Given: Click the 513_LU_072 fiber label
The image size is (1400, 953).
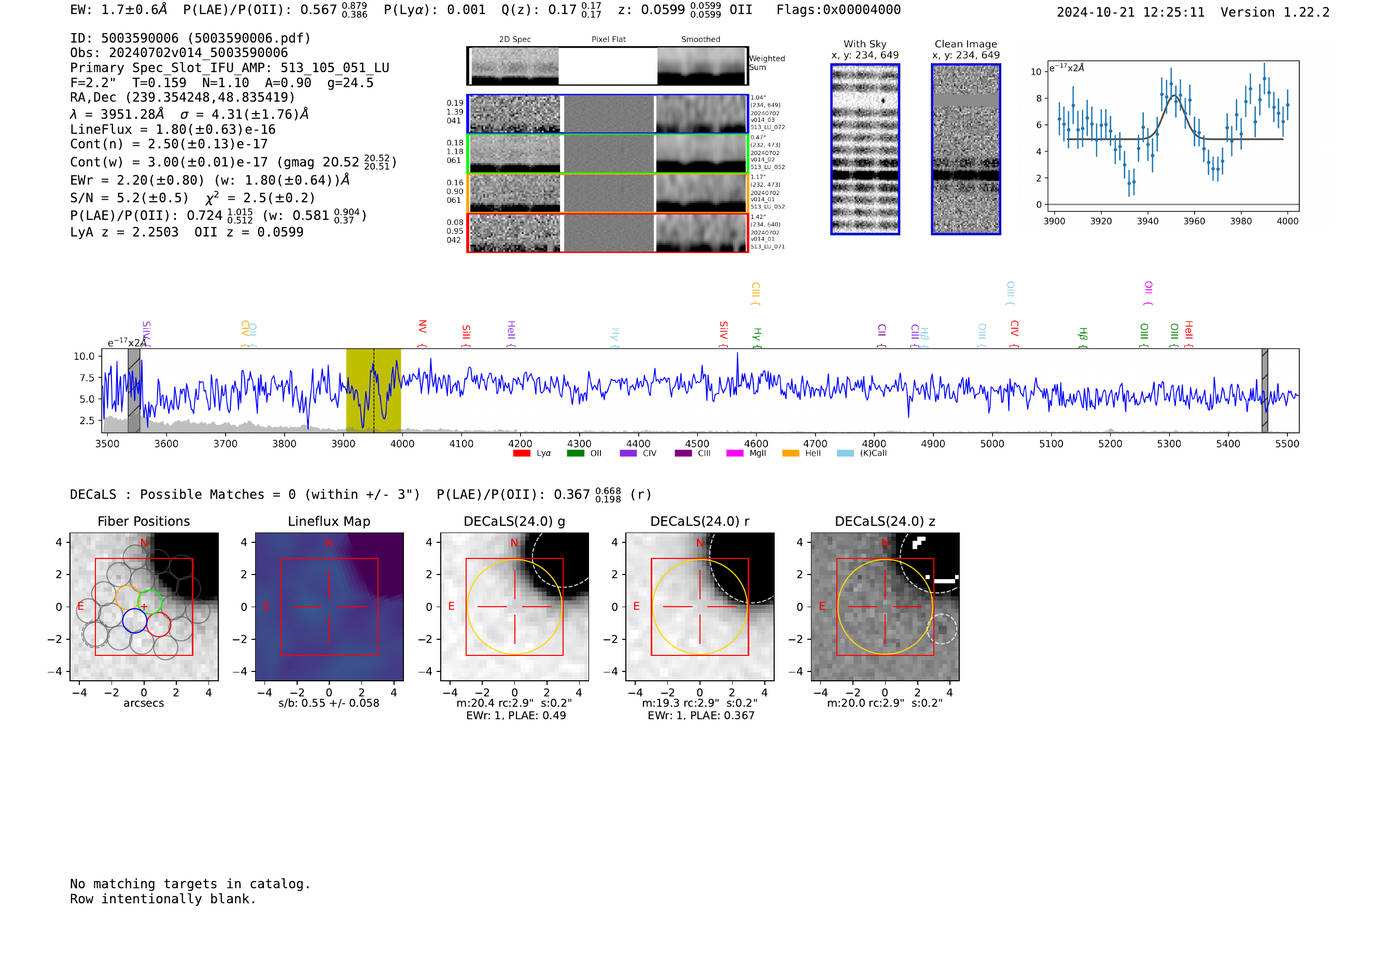Looking at the screenshot, I should [x=768, y=127].
